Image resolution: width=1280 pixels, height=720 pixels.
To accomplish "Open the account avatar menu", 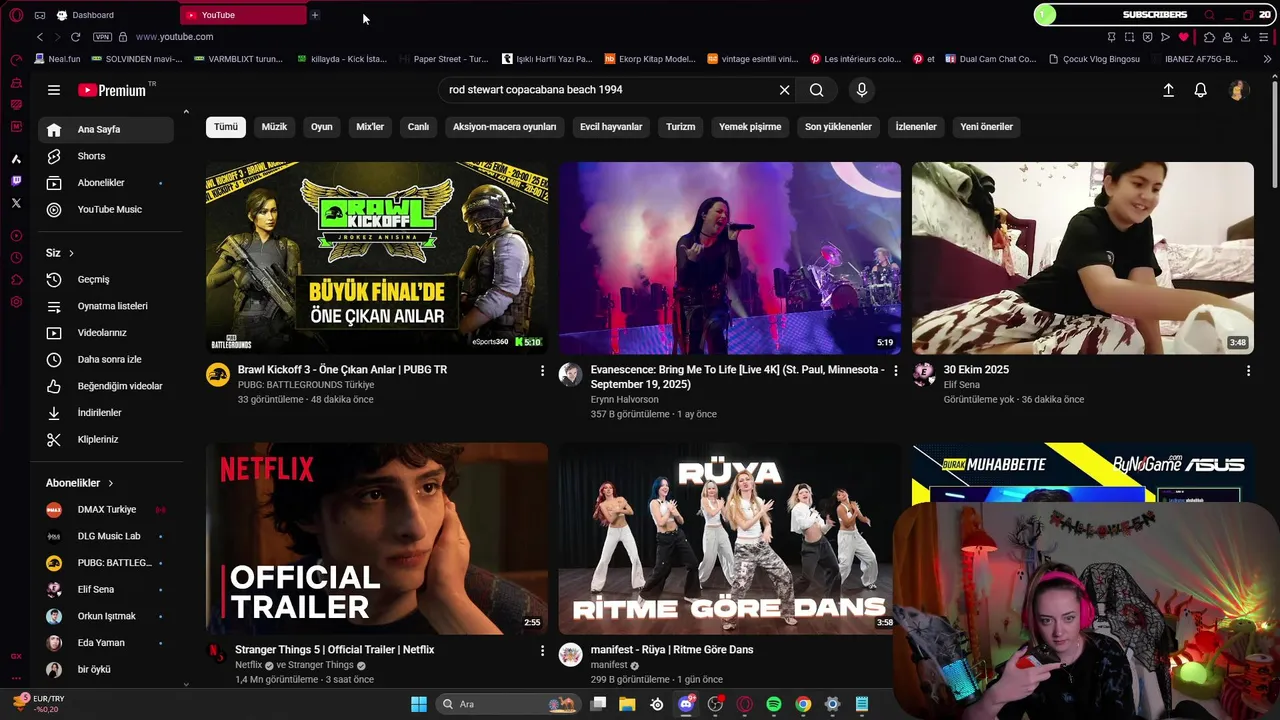I will [1238, 90].
